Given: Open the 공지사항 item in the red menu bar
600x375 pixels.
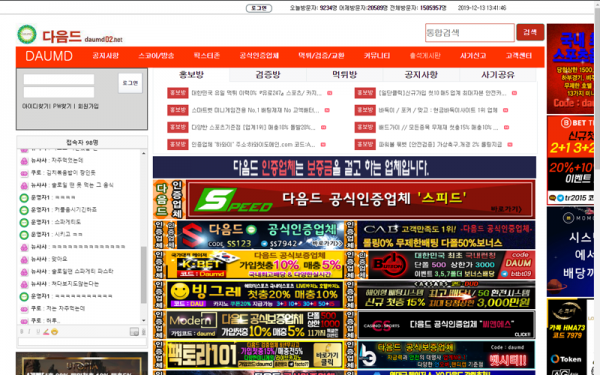Looking at the screenshot, I should pos(106,56).
